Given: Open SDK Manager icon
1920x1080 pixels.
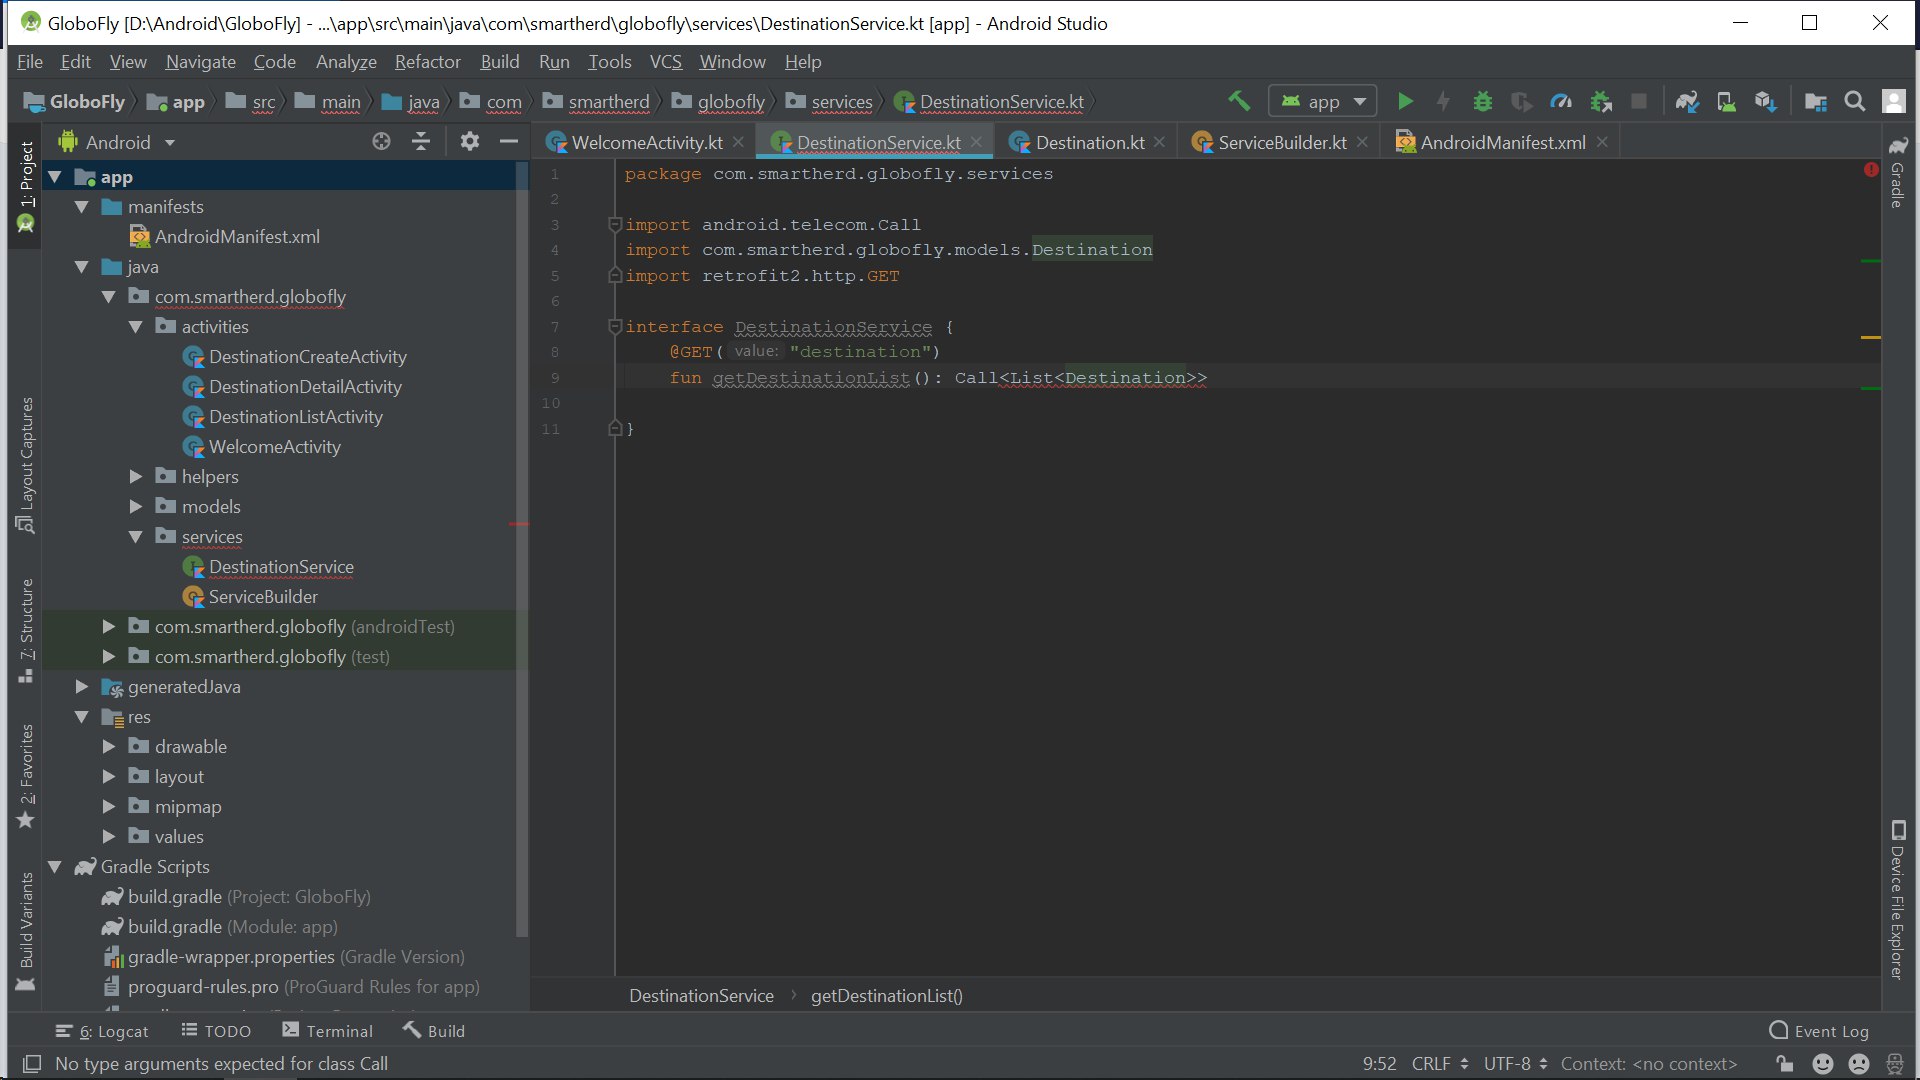Looking at the screenshot, I should (x=1765, y=101).
